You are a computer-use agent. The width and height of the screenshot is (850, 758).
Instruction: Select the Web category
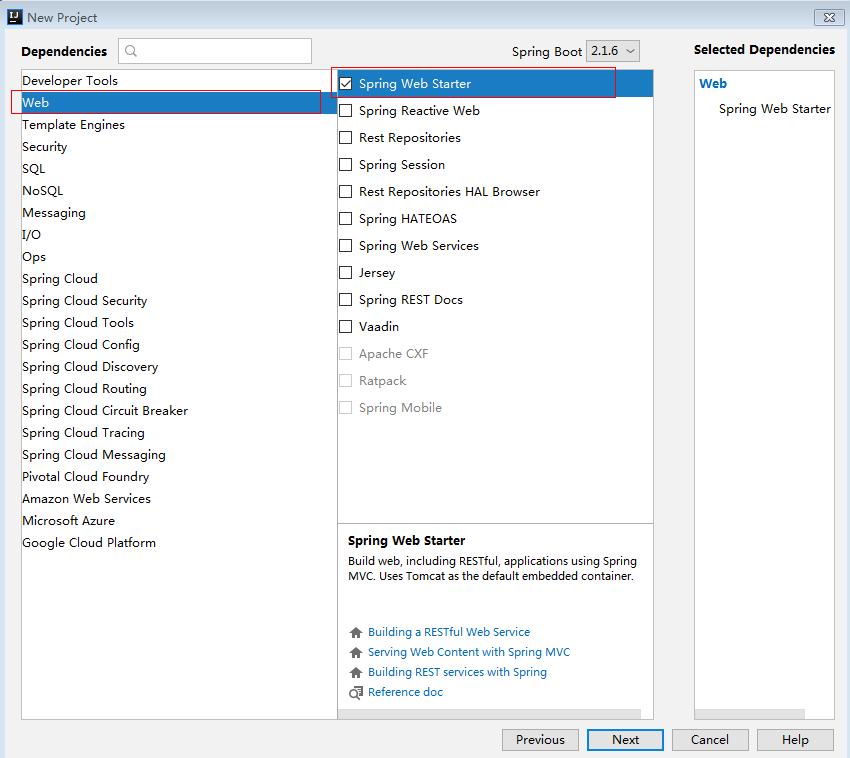click(x=179, y=102)
